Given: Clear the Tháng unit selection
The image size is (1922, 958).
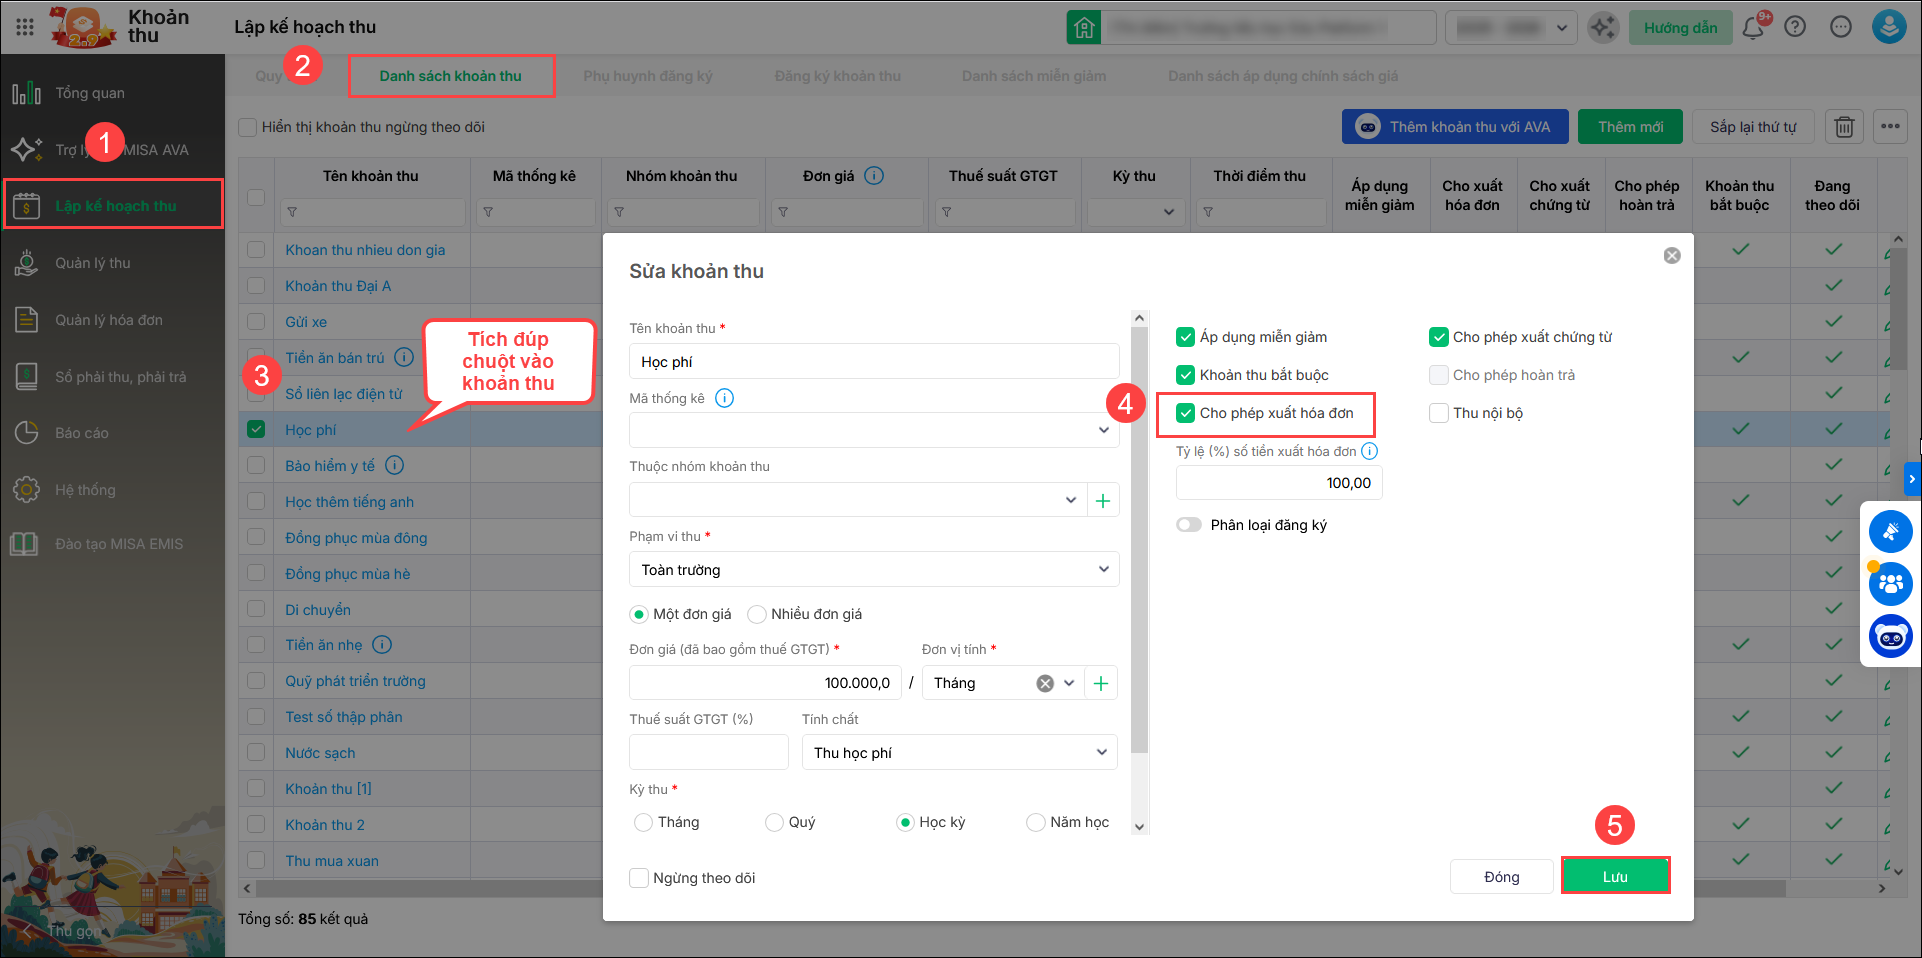Looking at the screenshot, I should coord(1045,683).
